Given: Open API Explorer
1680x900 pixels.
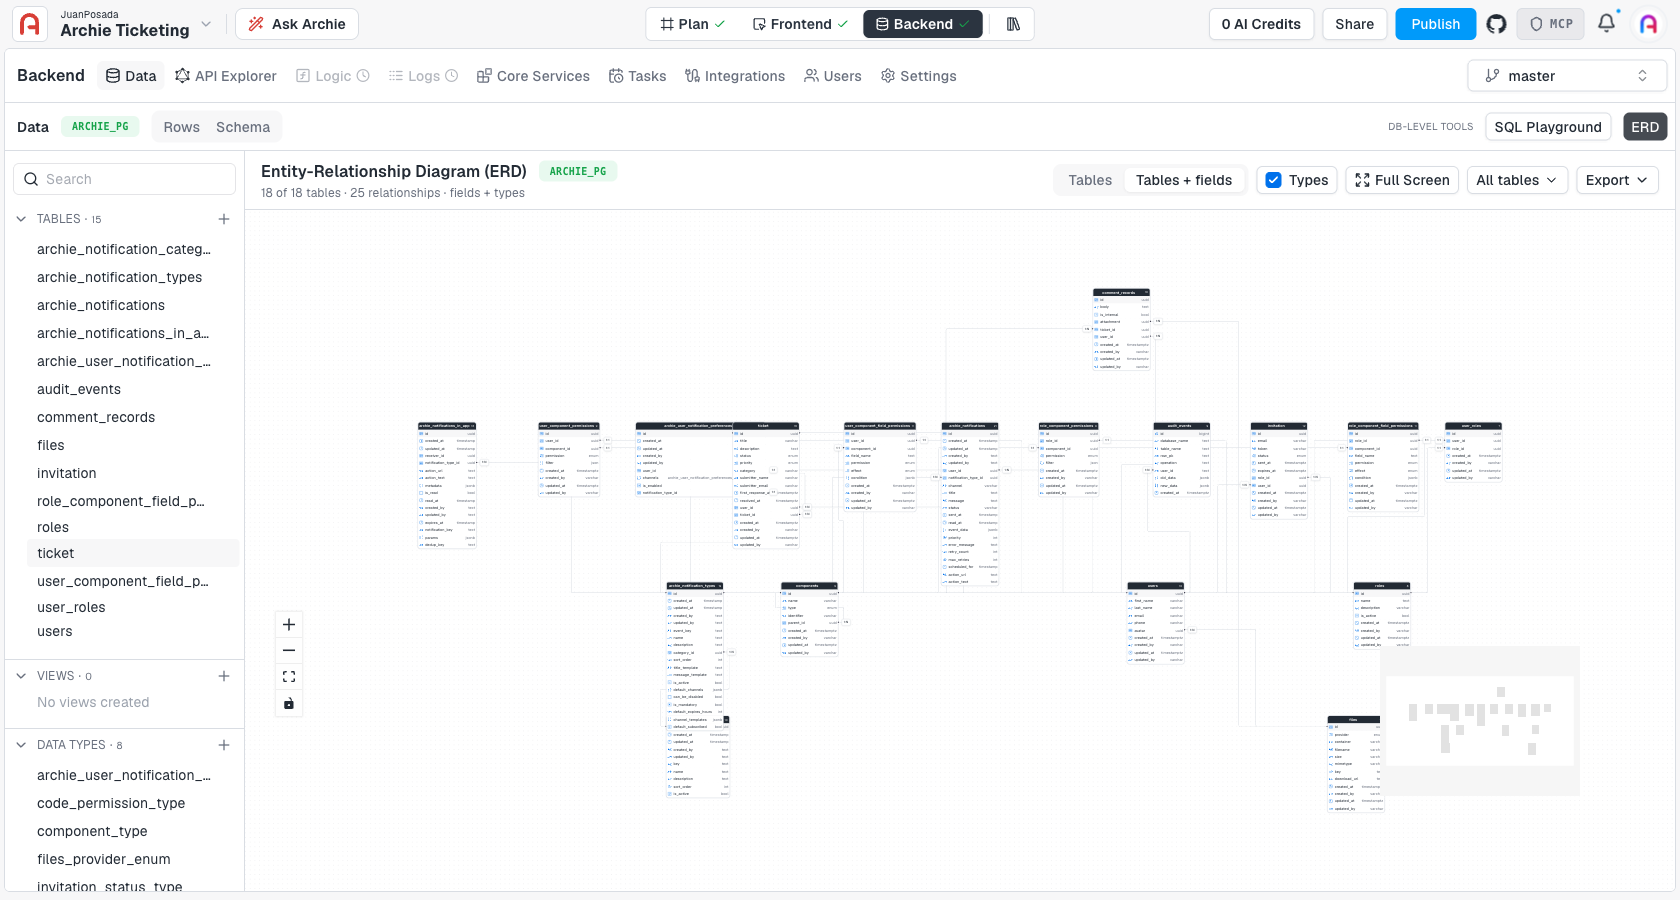Looking at the screenshot, I should (226, 76).
